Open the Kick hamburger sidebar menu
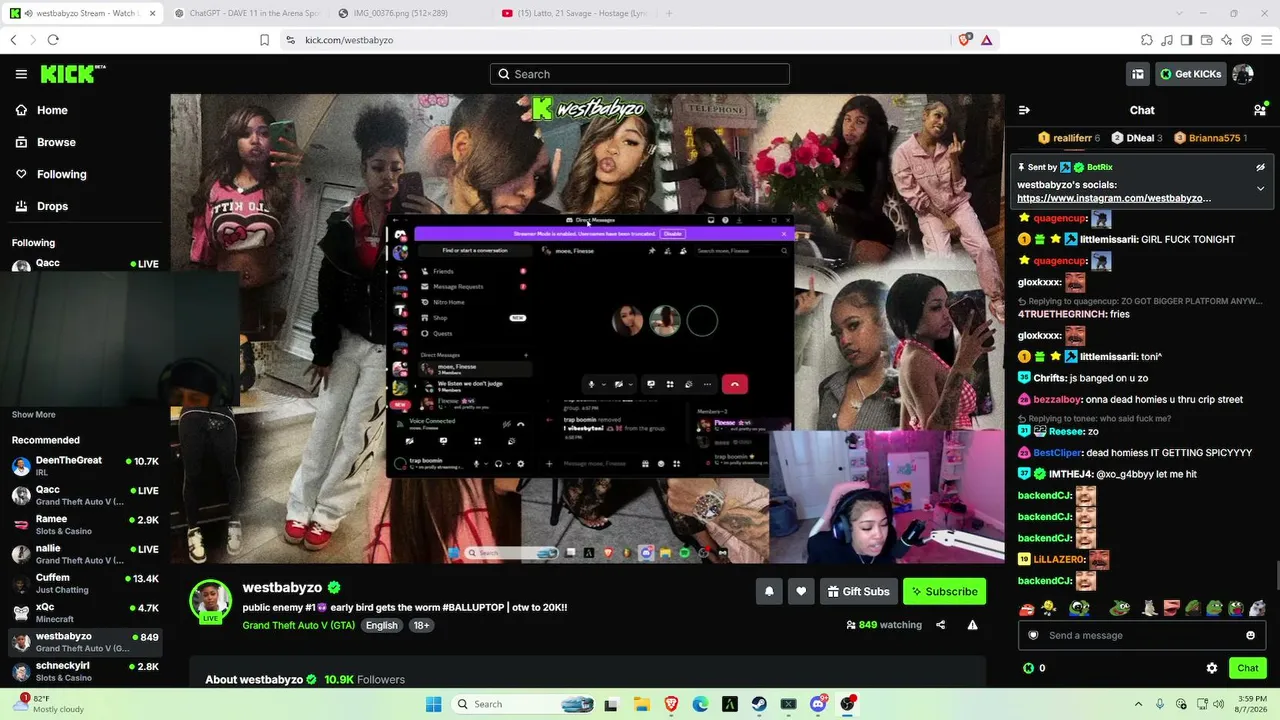This screenshot has height=720, width=1280. 21,74
